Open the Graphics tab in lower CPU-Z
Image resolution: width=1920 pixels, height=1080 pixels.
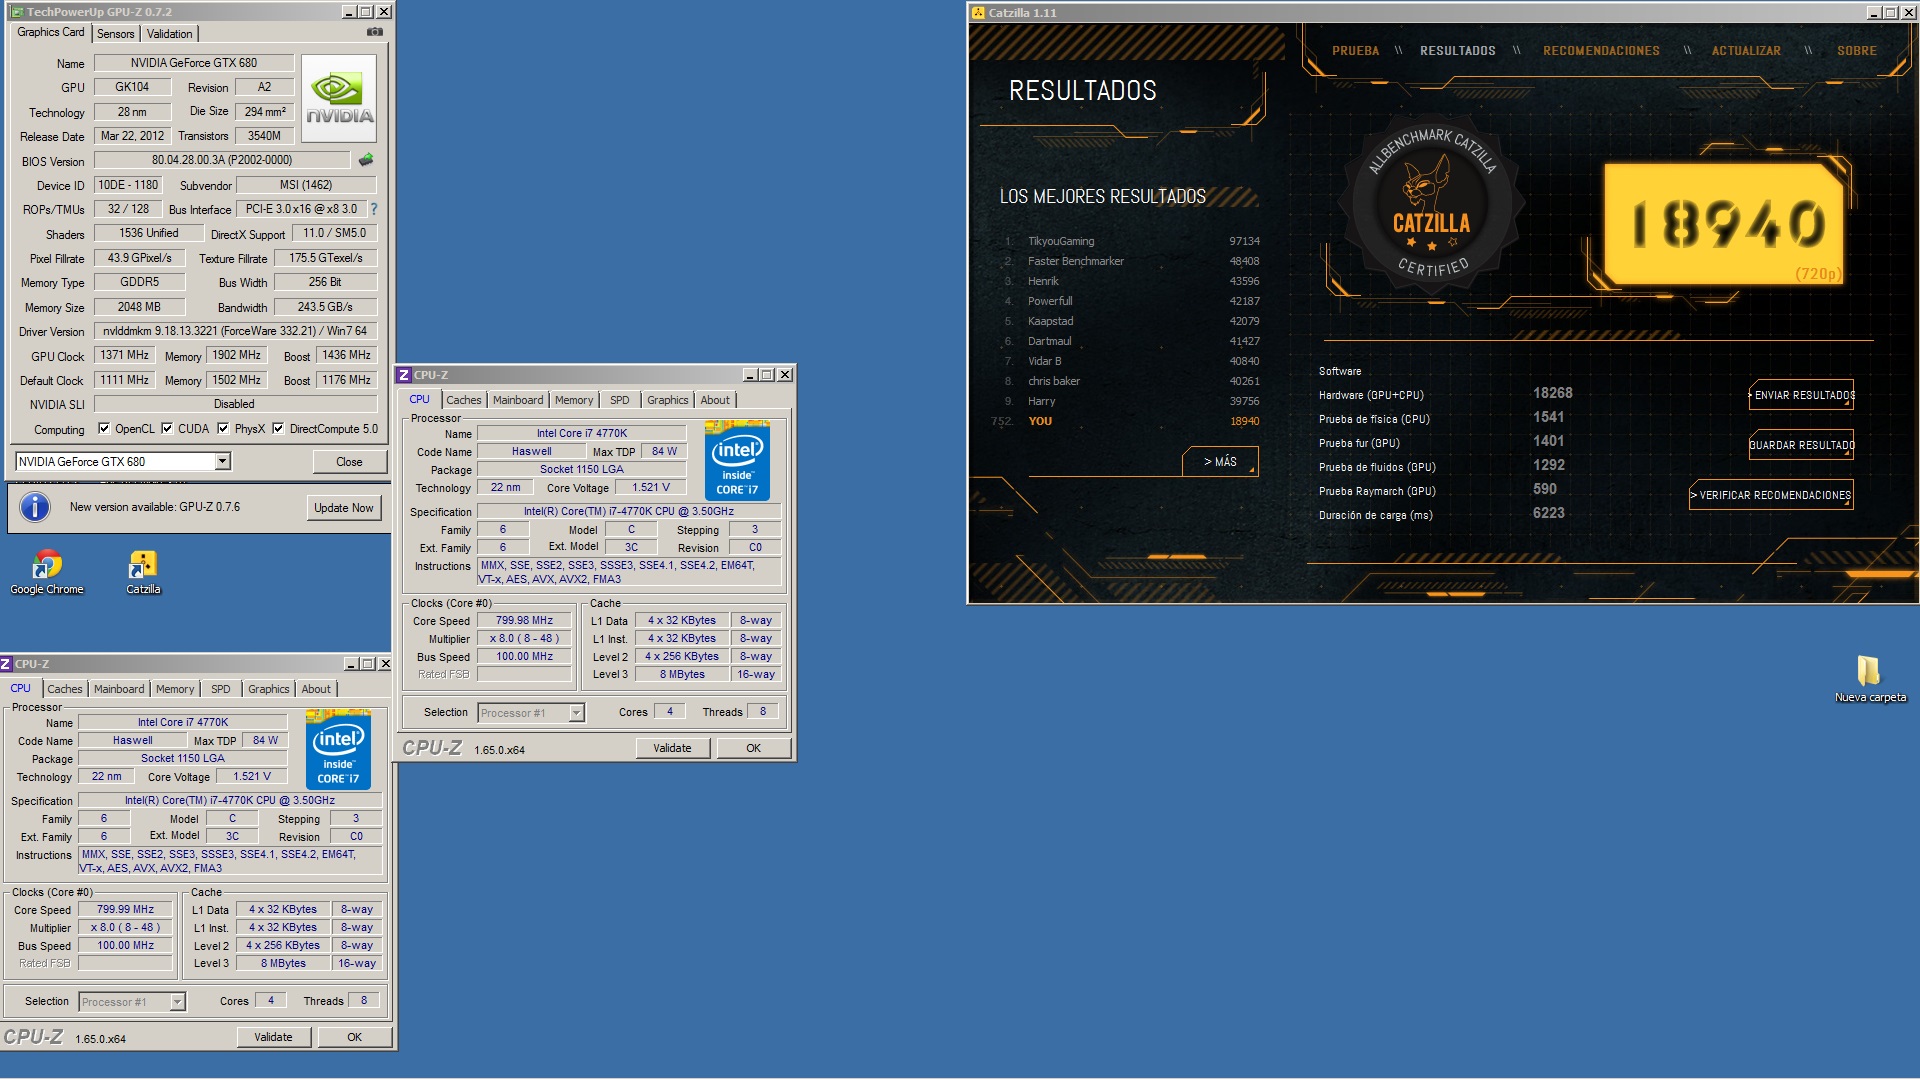[x=268, y=689]
